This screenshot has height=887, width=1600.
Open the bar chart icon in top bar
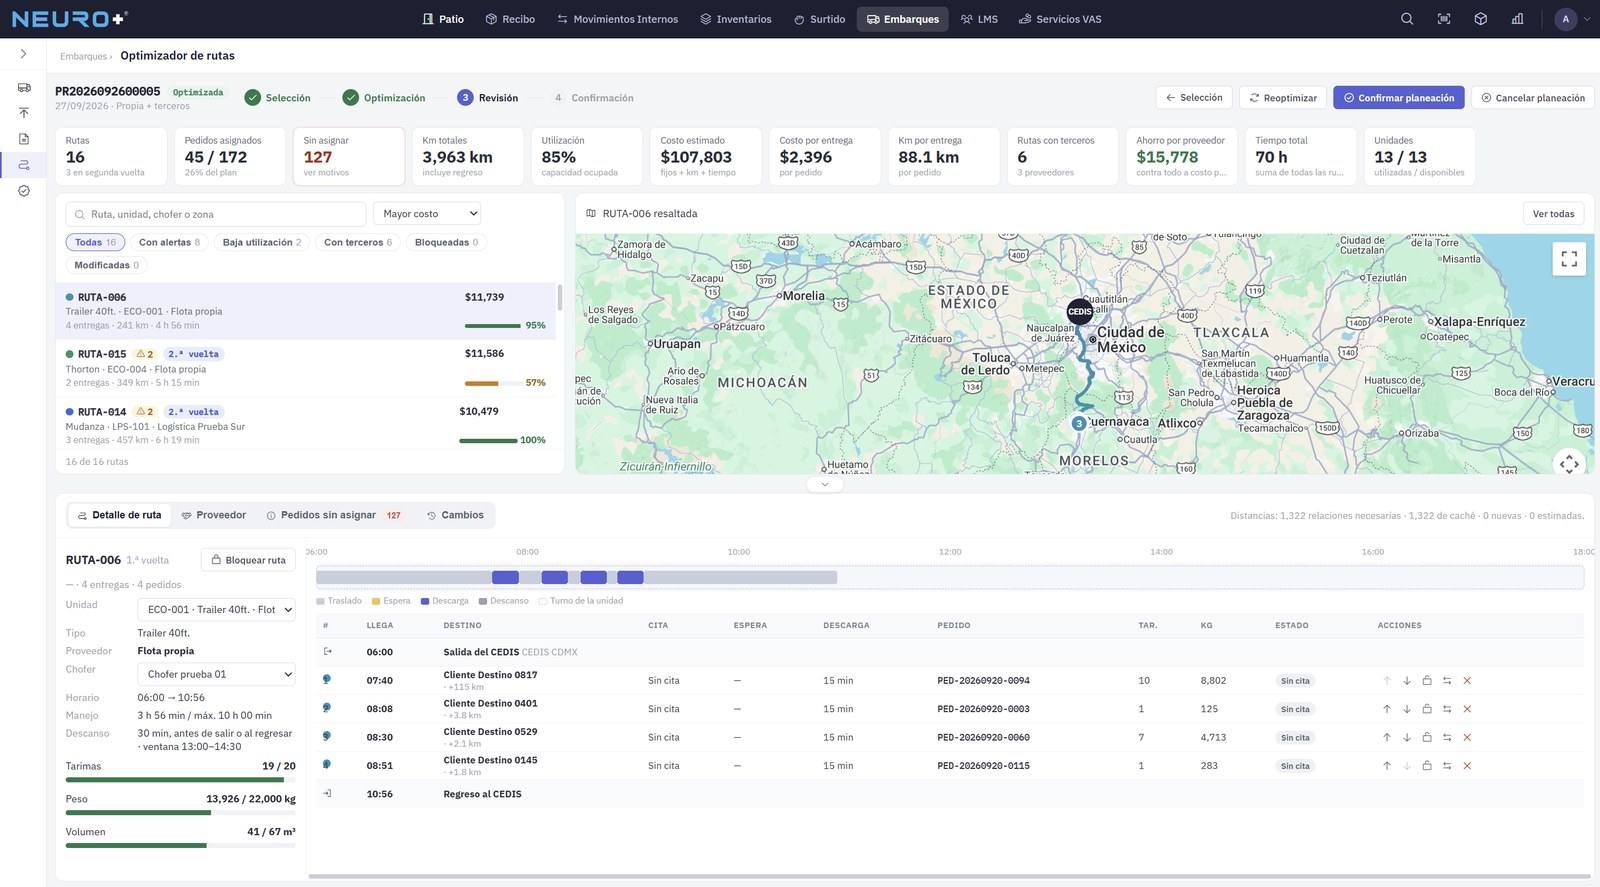(x=1518, y=19)
